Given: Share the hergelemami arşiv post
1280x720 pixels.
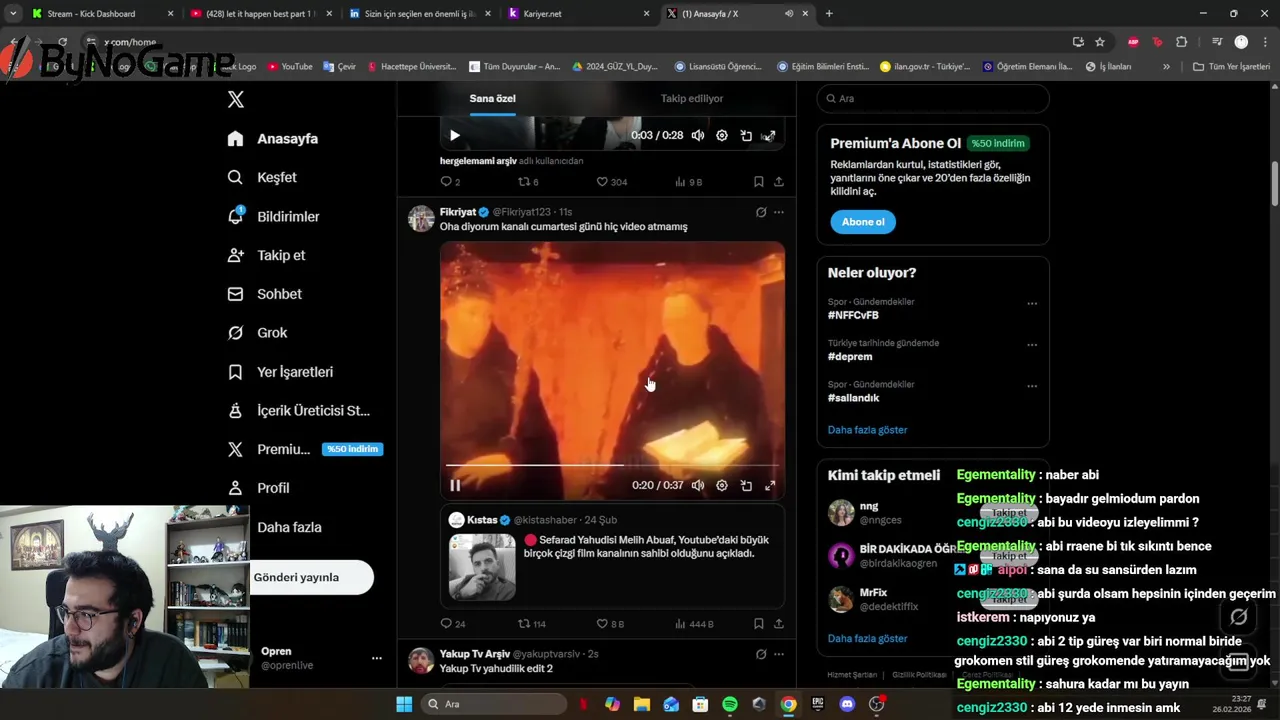Looking at the screenshot, I should 778,182.
